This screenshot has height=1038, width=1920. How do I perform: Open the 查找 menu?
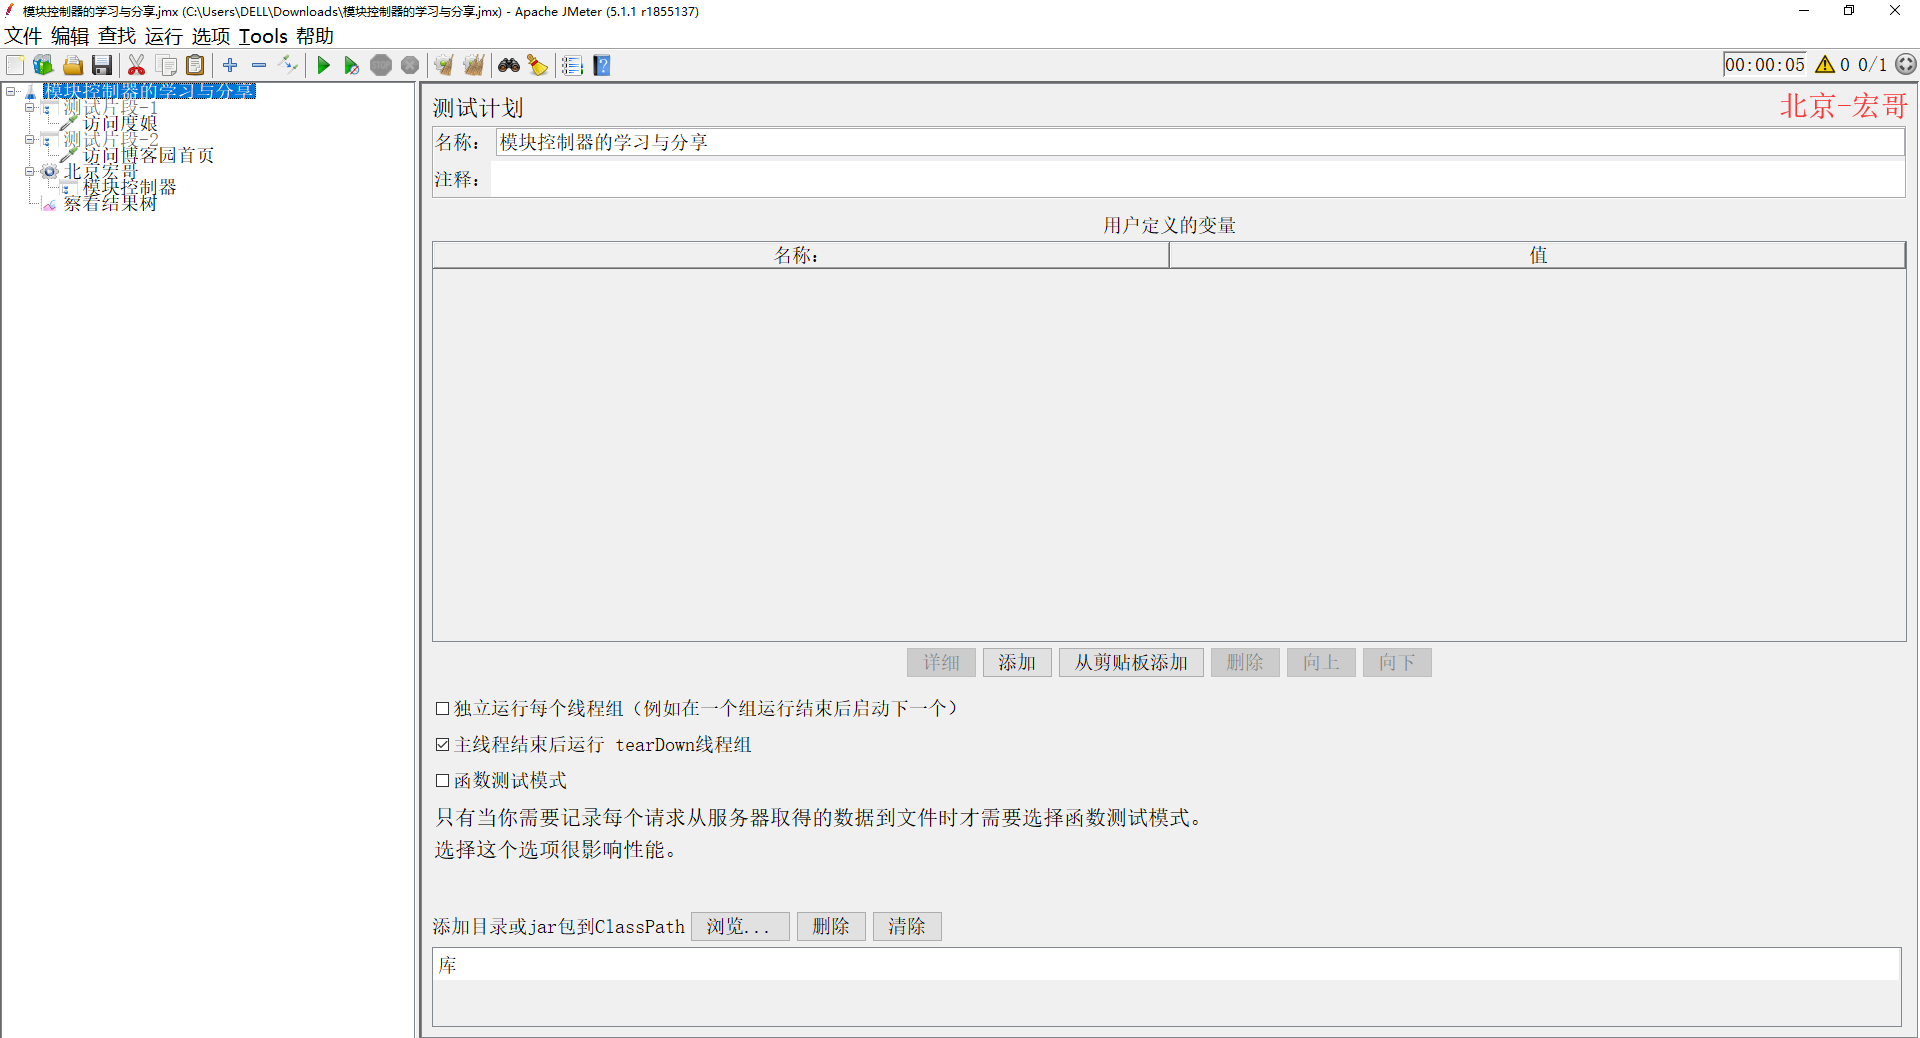117,36
